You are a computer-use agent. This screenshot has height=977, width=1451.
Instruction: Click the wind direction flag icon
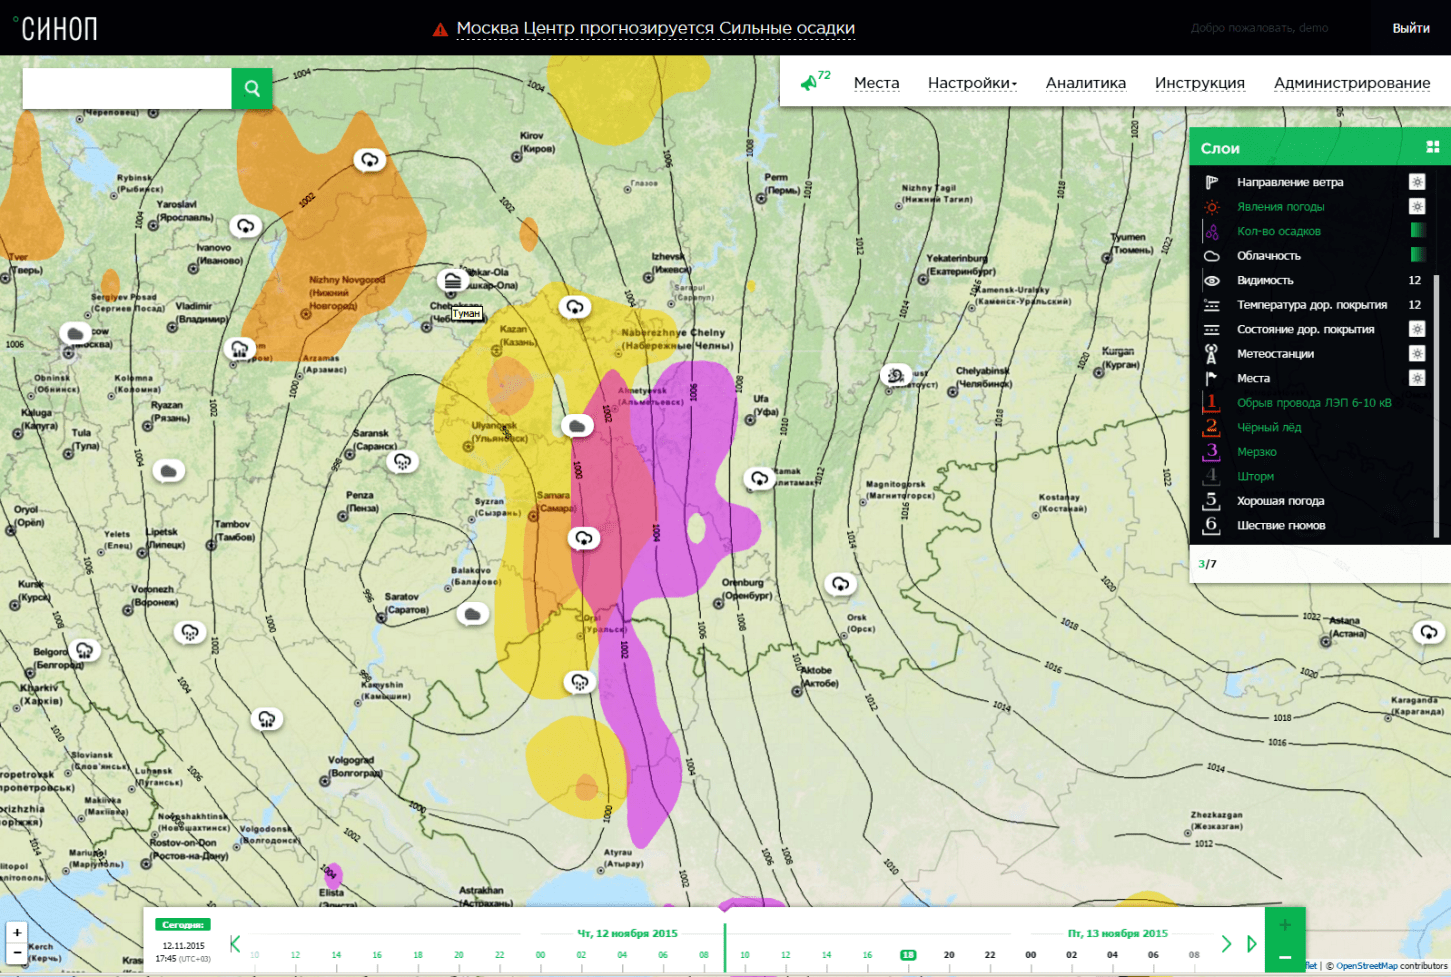(x=1211, y=182)
